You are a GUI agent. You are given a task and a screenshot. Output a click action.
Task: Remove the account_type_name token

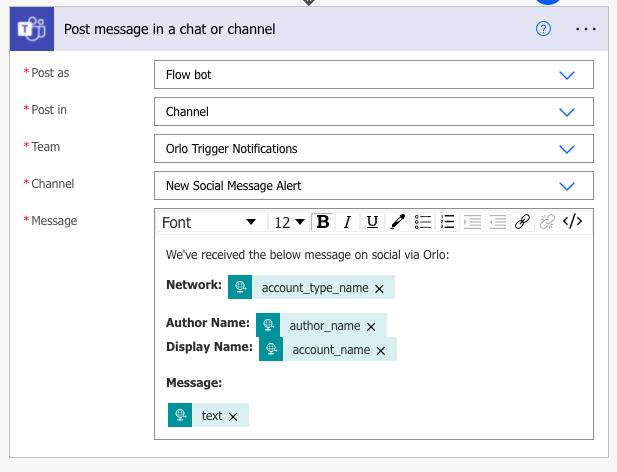379,288
